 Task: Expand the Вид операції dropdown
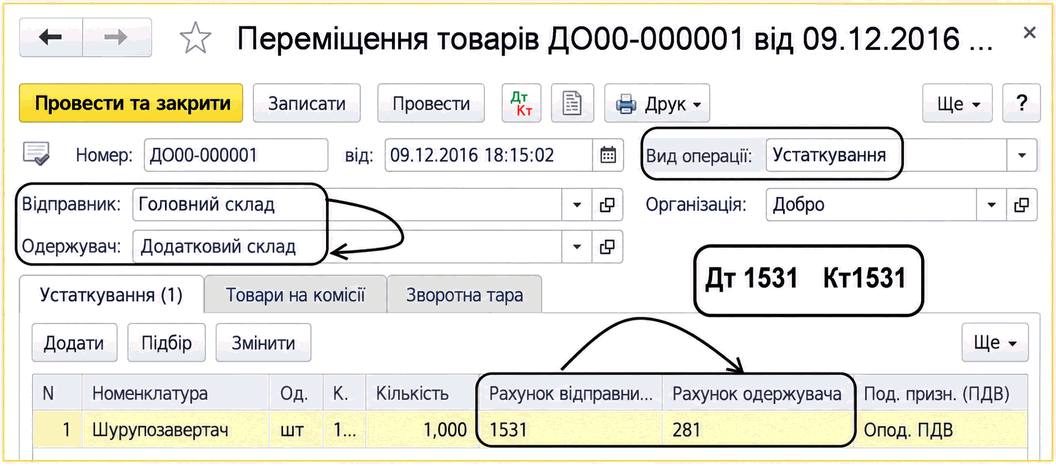point(1022,155)
